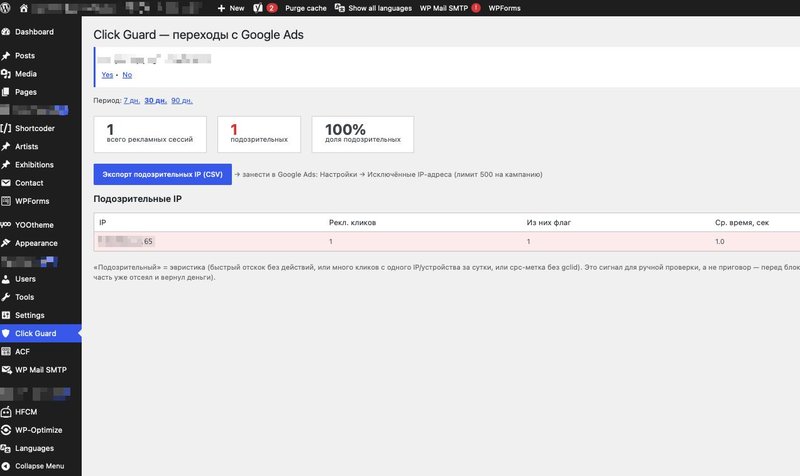Open the WordPress logo menu

point(5,8)
